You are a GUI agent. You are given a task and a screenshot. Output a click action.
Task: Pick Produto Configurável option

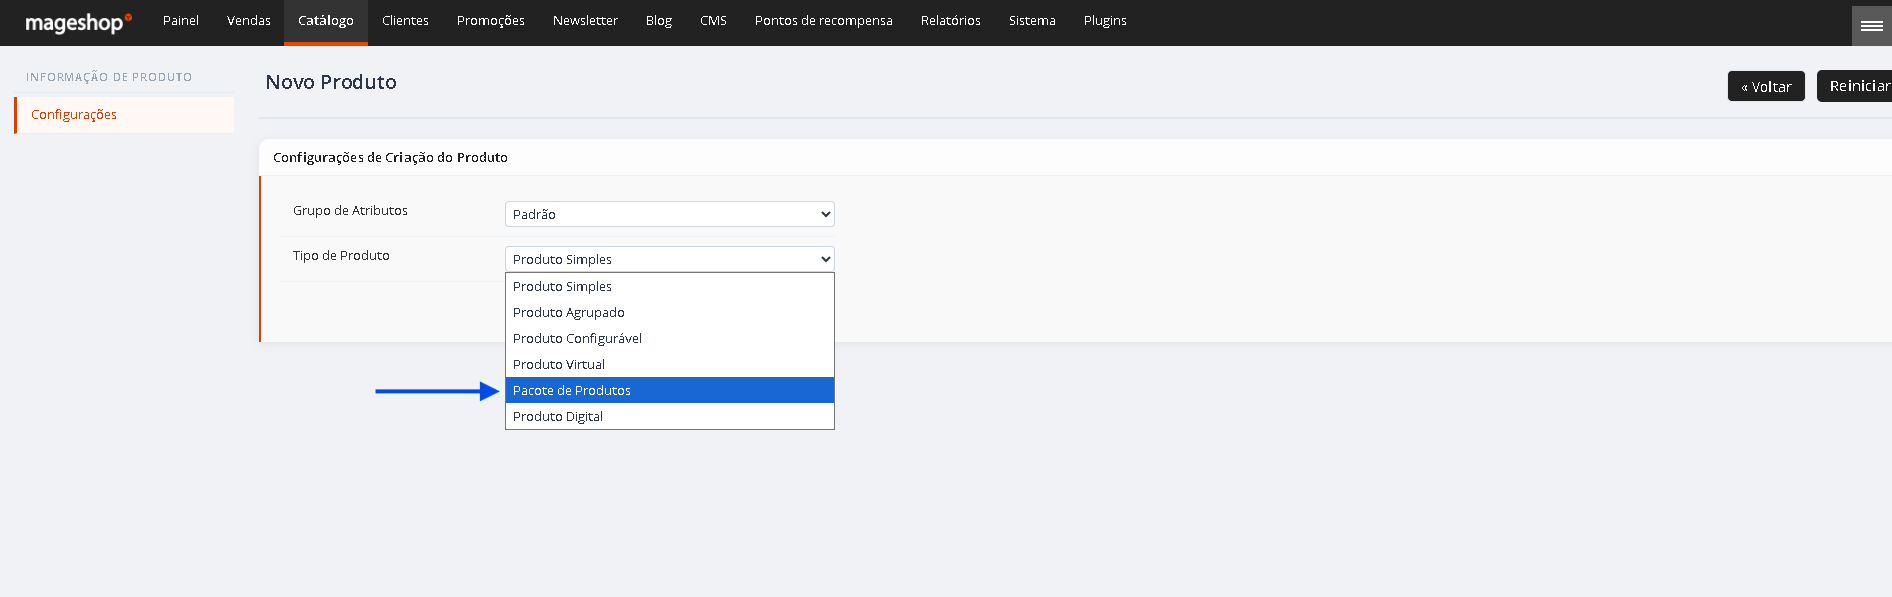click(669, 338)
